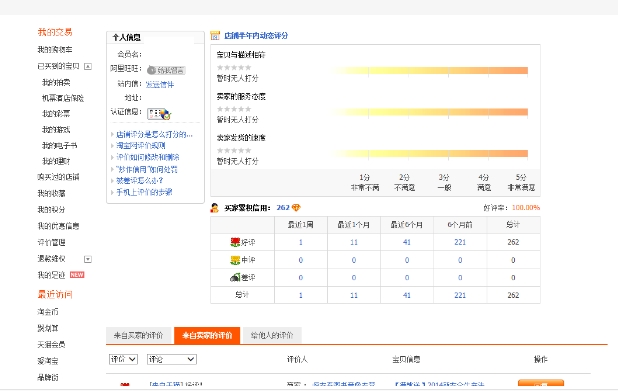Click the stars under 卖家发货的速度
The width and height of the screenshot is (618, 391).
pos(234,150)
